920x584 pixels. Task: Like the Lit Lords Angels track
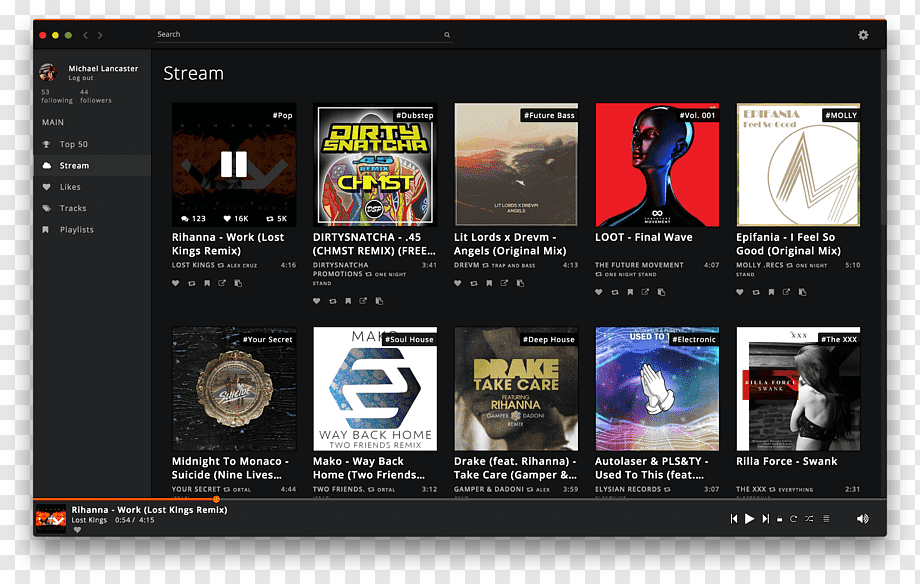point(458,283)
